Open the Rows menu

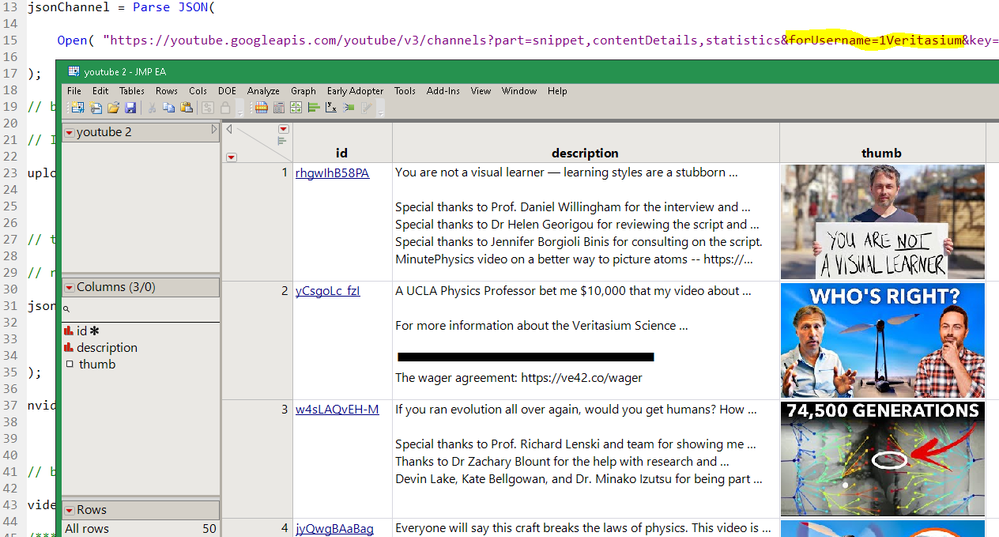click(166, 91)
